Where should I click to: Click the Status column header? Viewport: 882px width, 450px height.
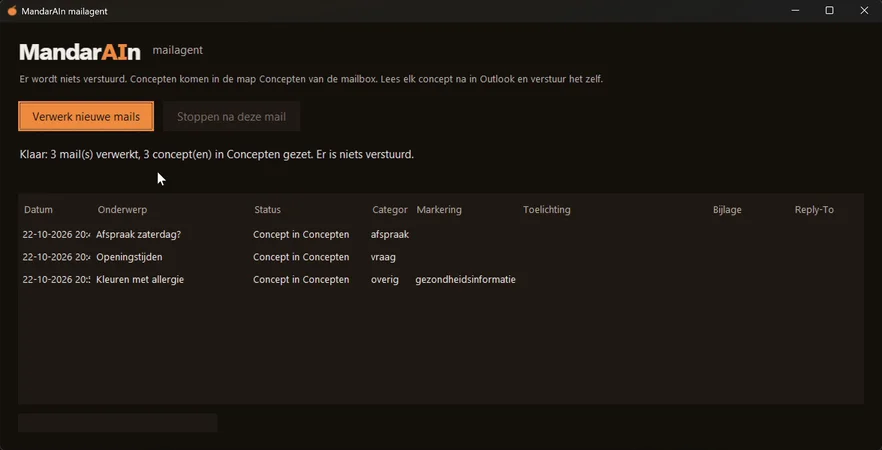267,209
